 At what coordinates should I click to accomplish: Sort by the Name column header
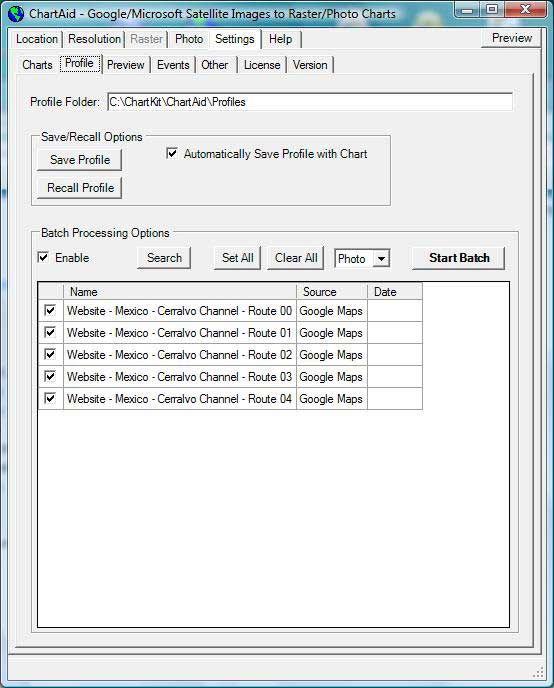tap(180, 292)
